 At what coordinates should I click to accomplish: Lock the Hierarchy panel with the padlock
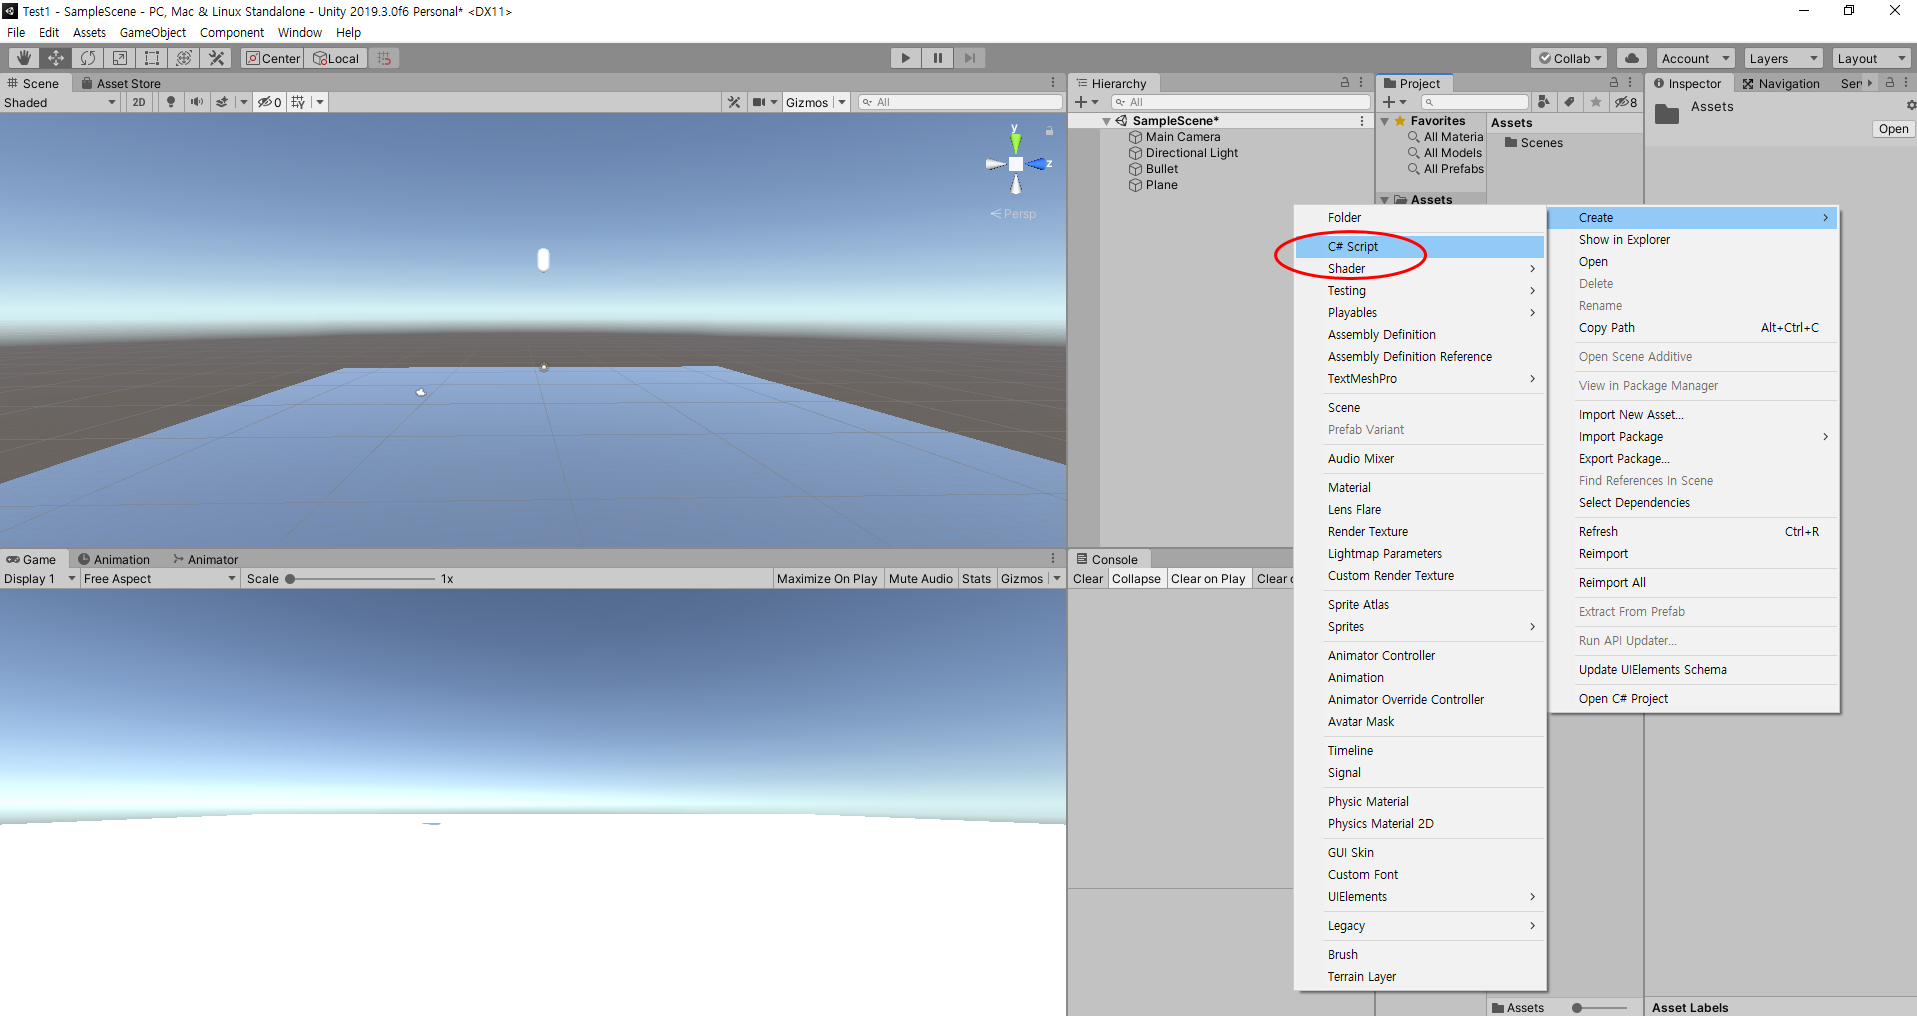[x=1345, y=83]
